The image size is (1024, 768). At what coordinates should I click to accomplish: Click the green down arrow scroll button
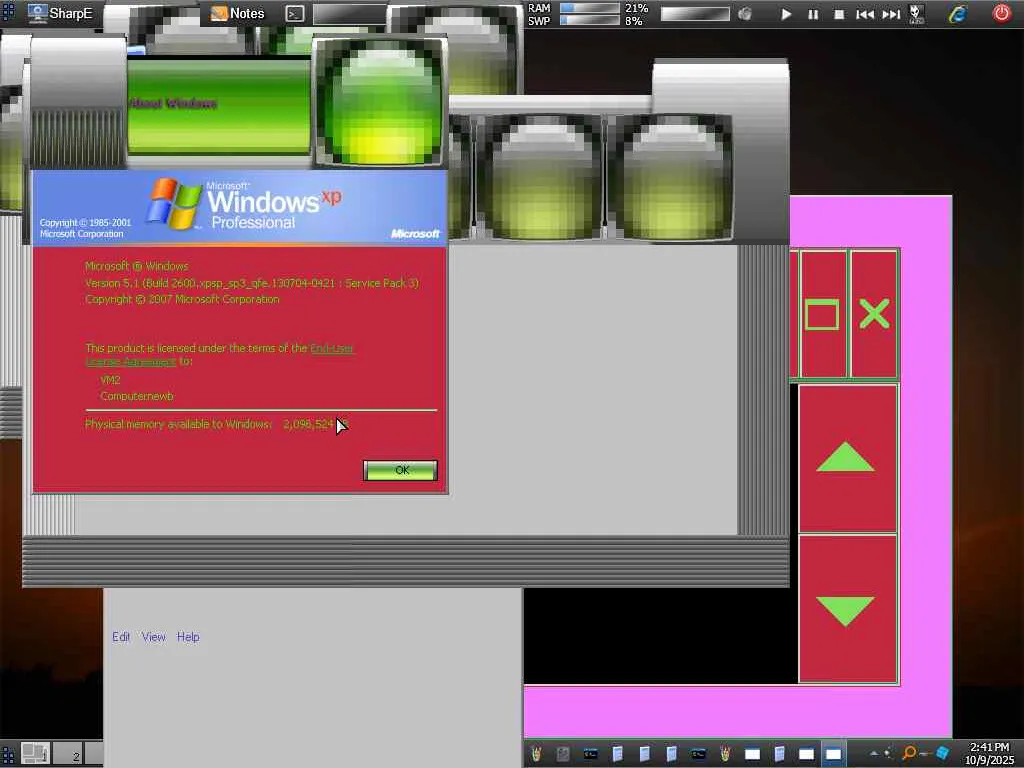tap(846, 611)
